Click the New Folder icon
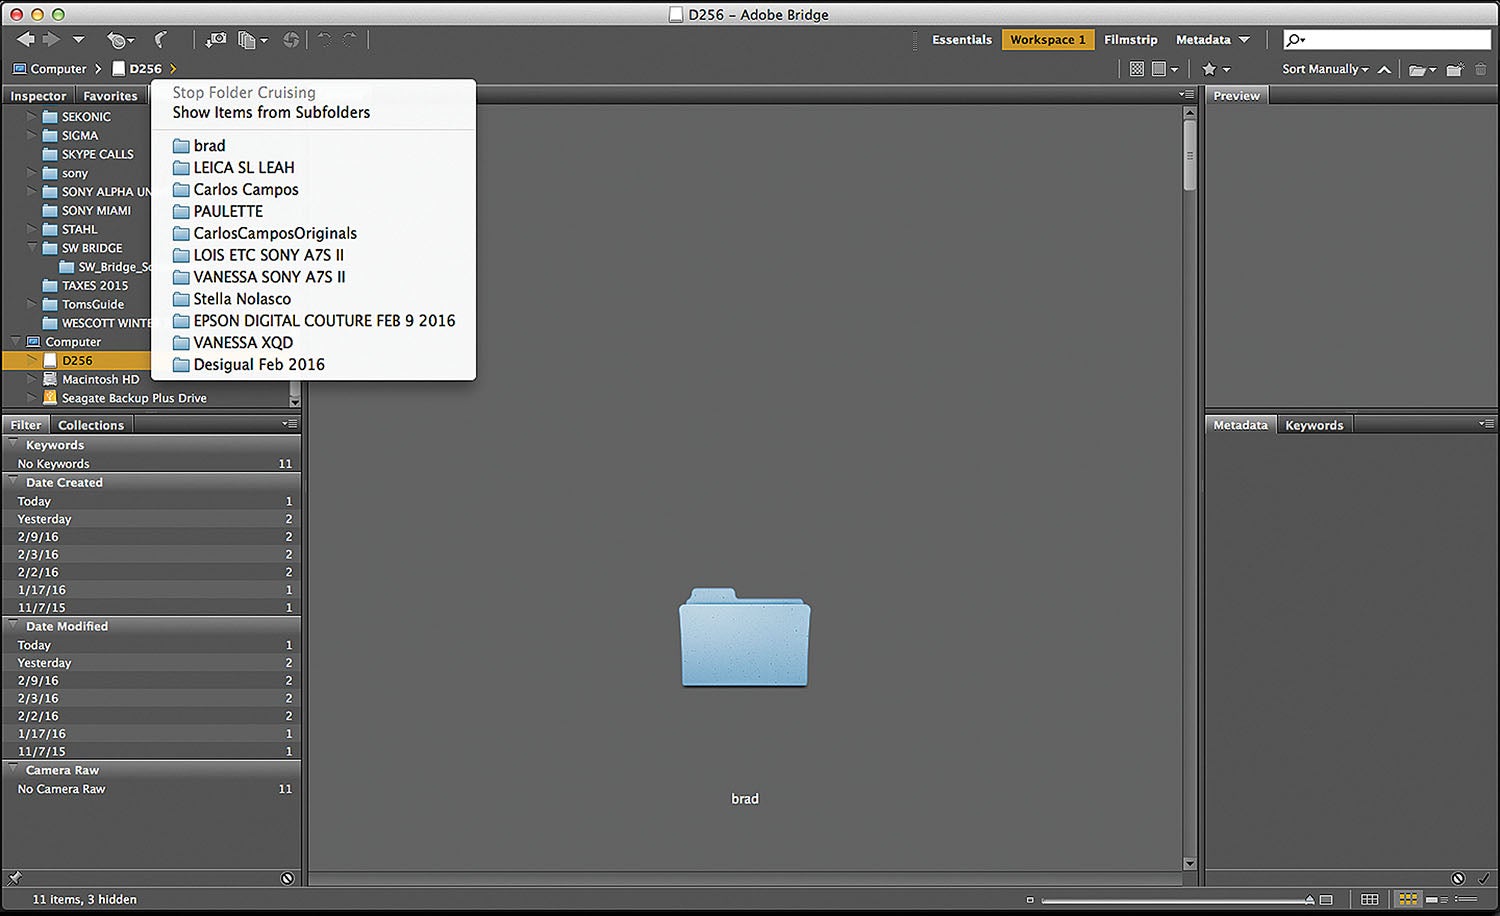The width and height of the screenshot is (1500, 916). pyautogui.click(x=1455, y=69)
